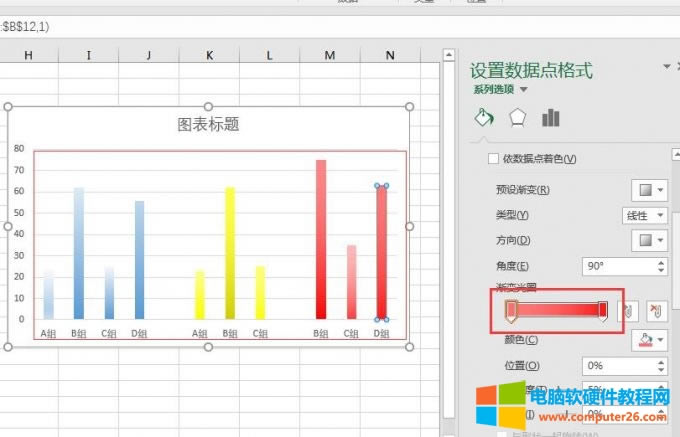Click the remove gradient stop icon
Image resolution: width=680 pixels, height=437 pixels.
655,312
